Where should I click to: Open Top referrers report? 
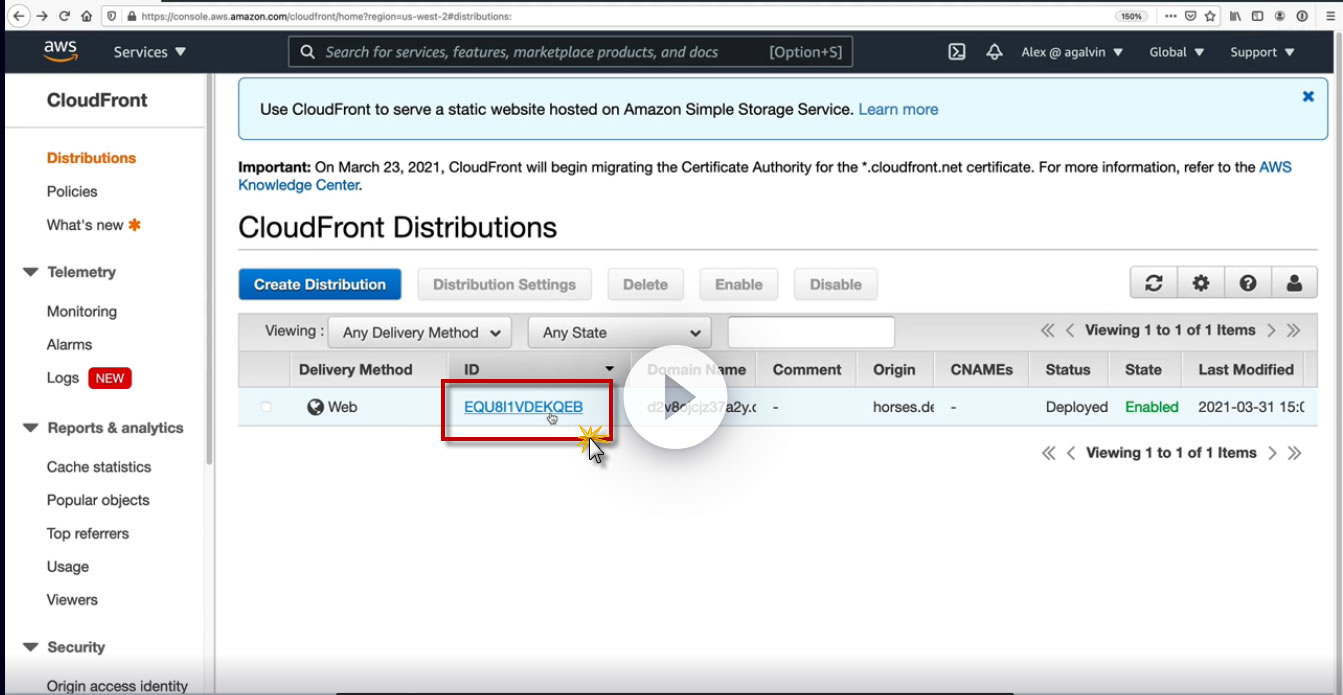[x=88, y=533]
